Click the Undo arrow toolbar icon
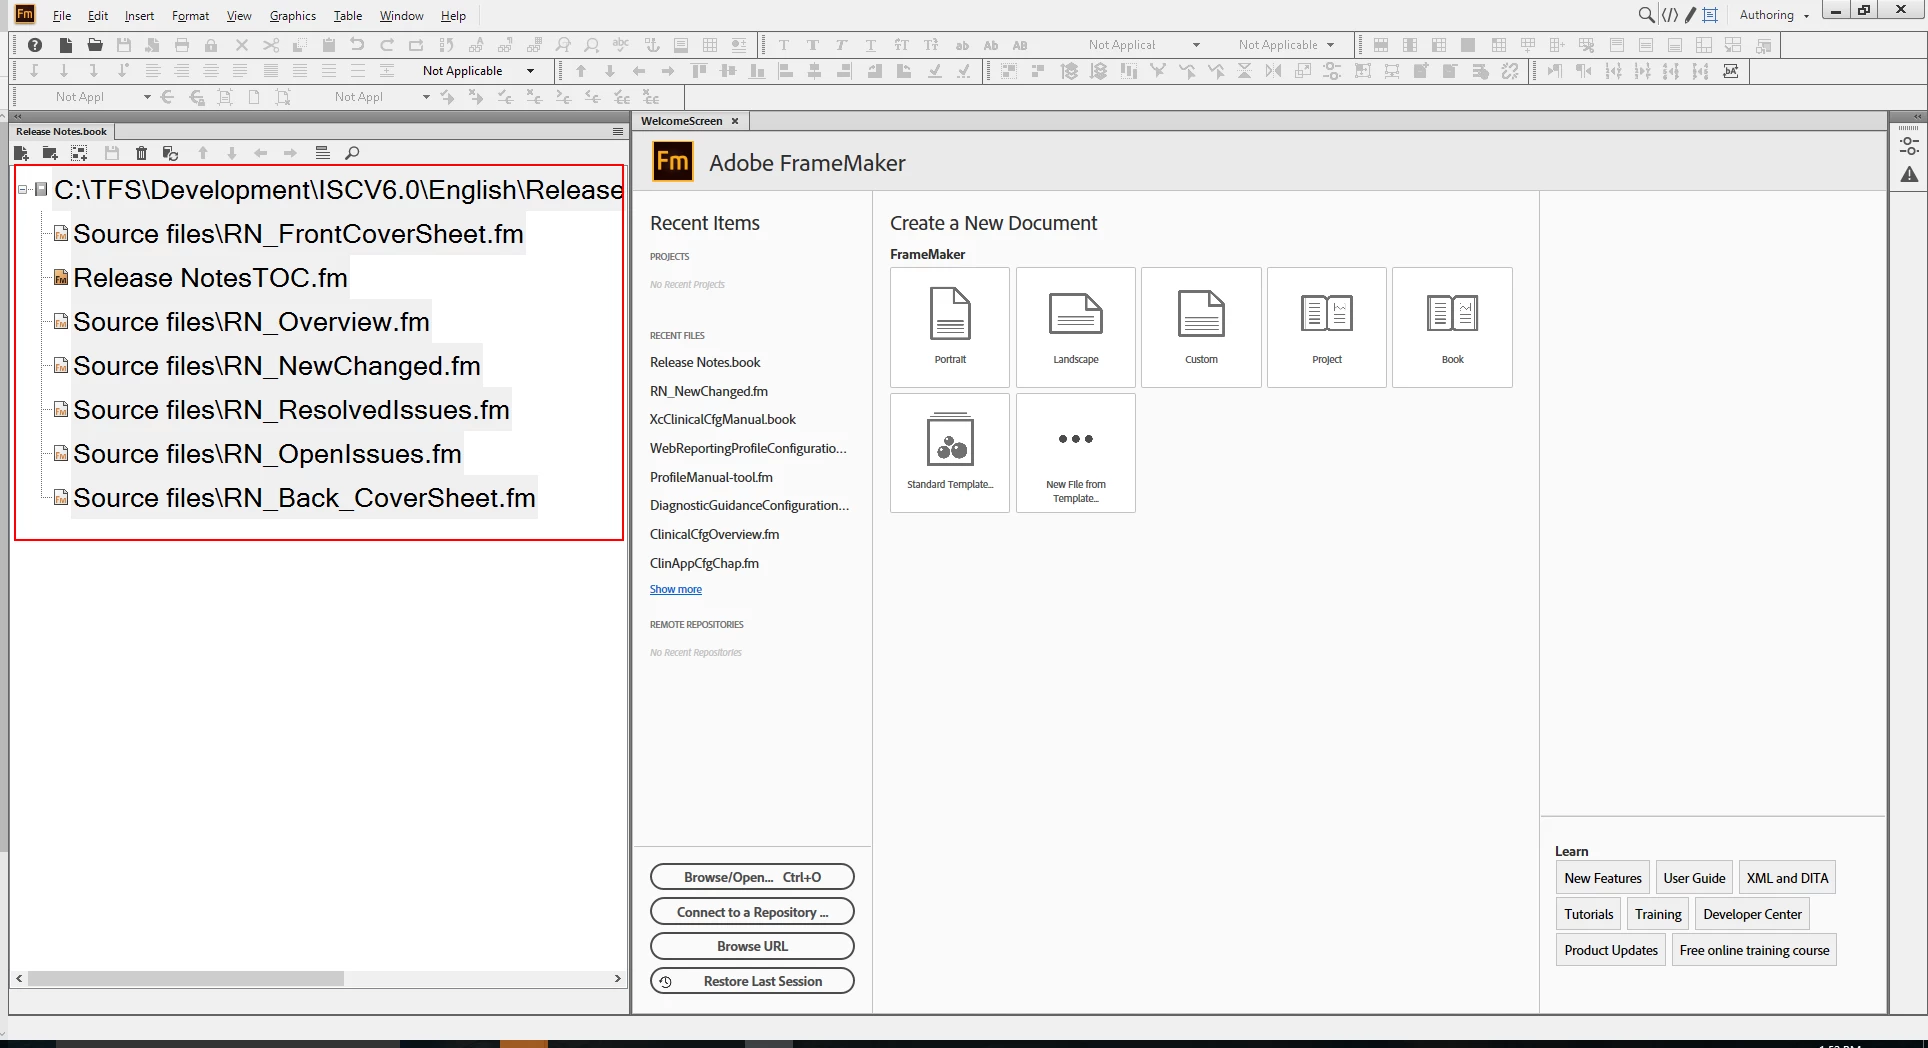Viewport: 1928px width, 1048px height. click(x=357, y=45)
